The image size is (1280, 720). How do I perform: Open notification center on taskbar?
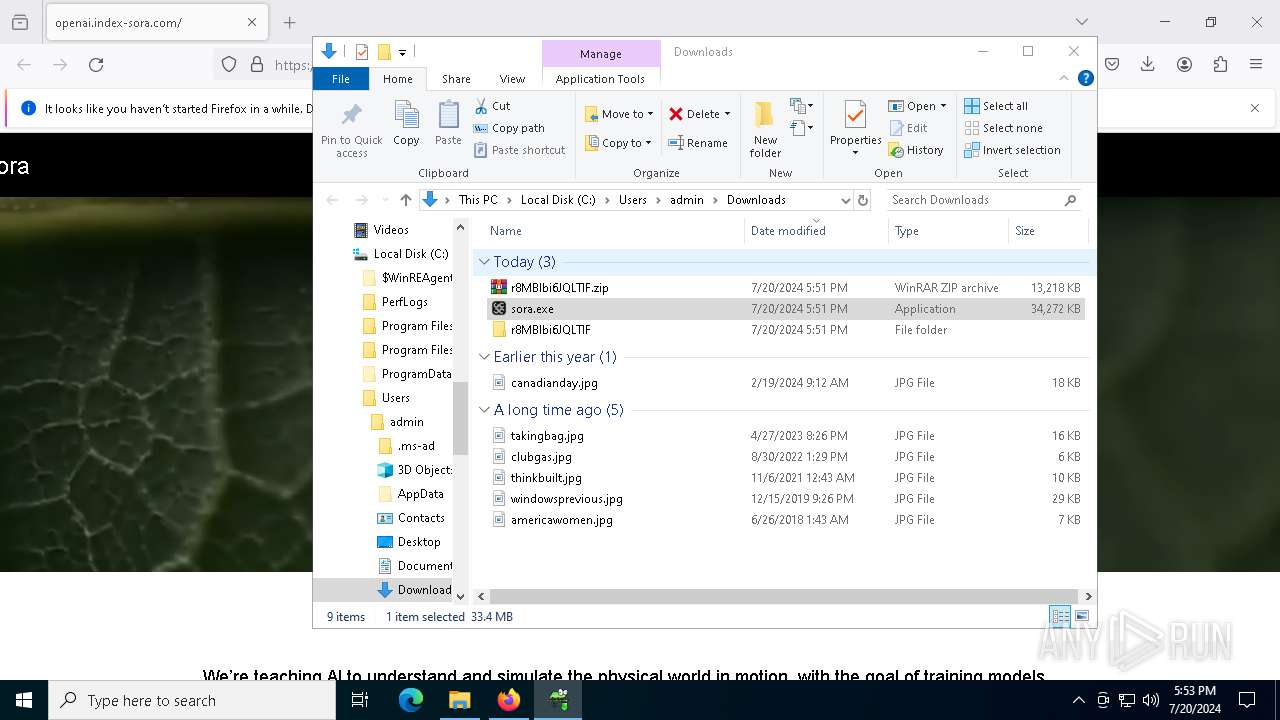pos(1247,700)
